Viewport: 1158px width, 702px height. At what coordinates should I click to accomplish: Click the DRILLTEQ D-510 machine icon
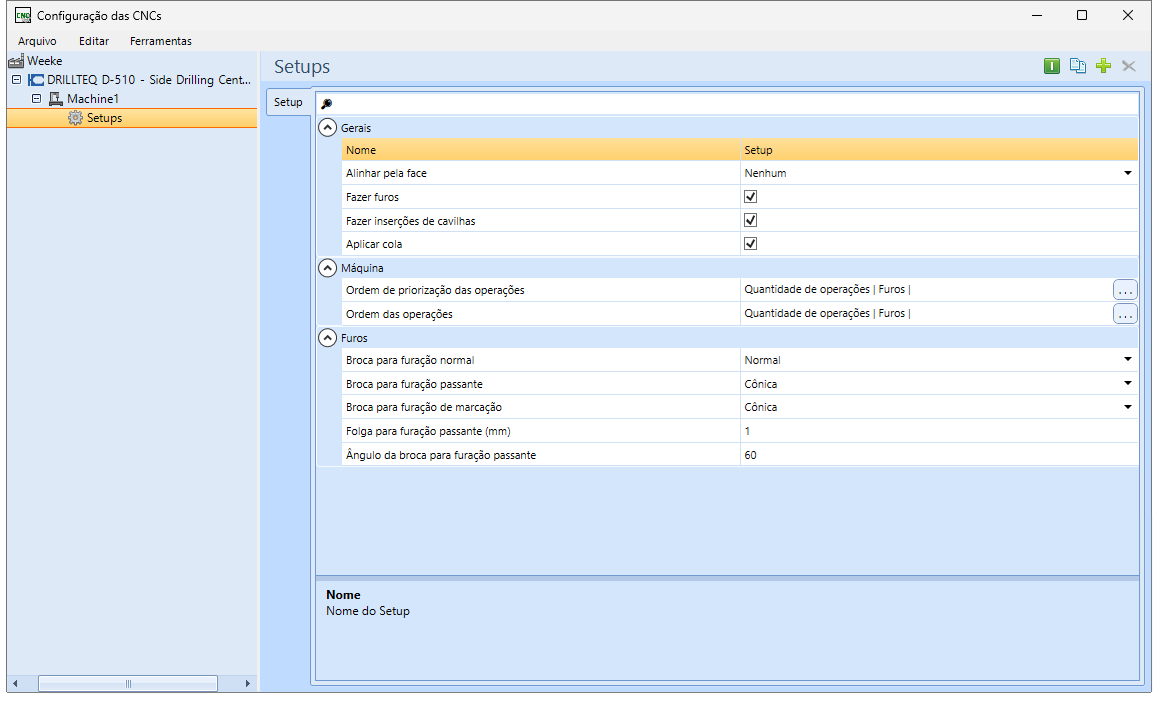35,80
